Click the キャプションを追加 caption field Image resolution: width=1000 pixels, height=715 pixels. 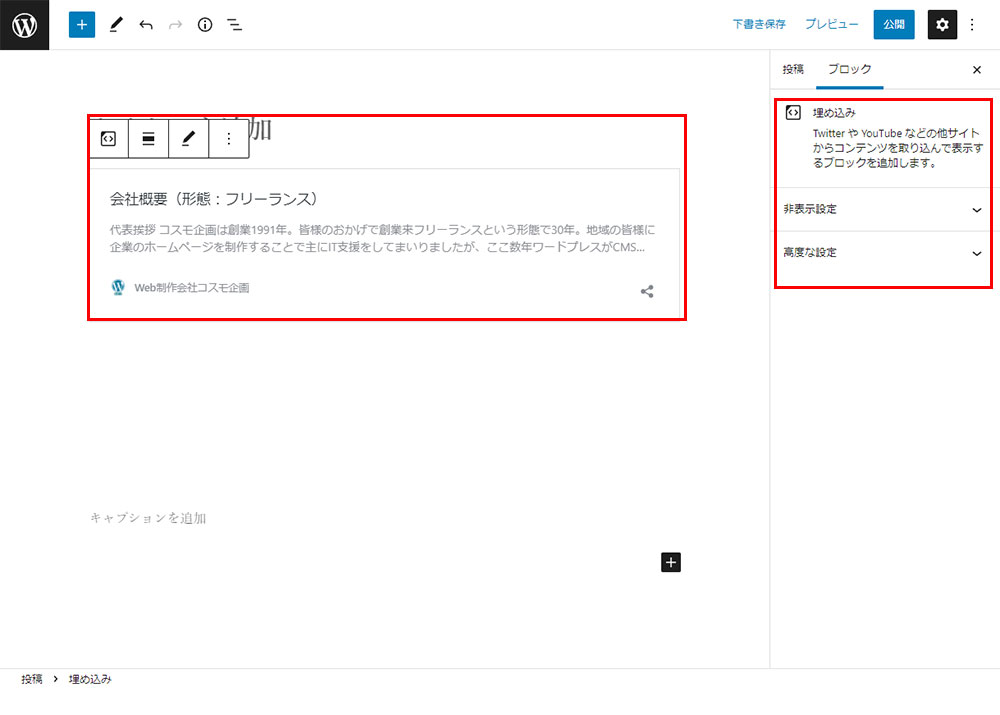(x=149, y=518)
